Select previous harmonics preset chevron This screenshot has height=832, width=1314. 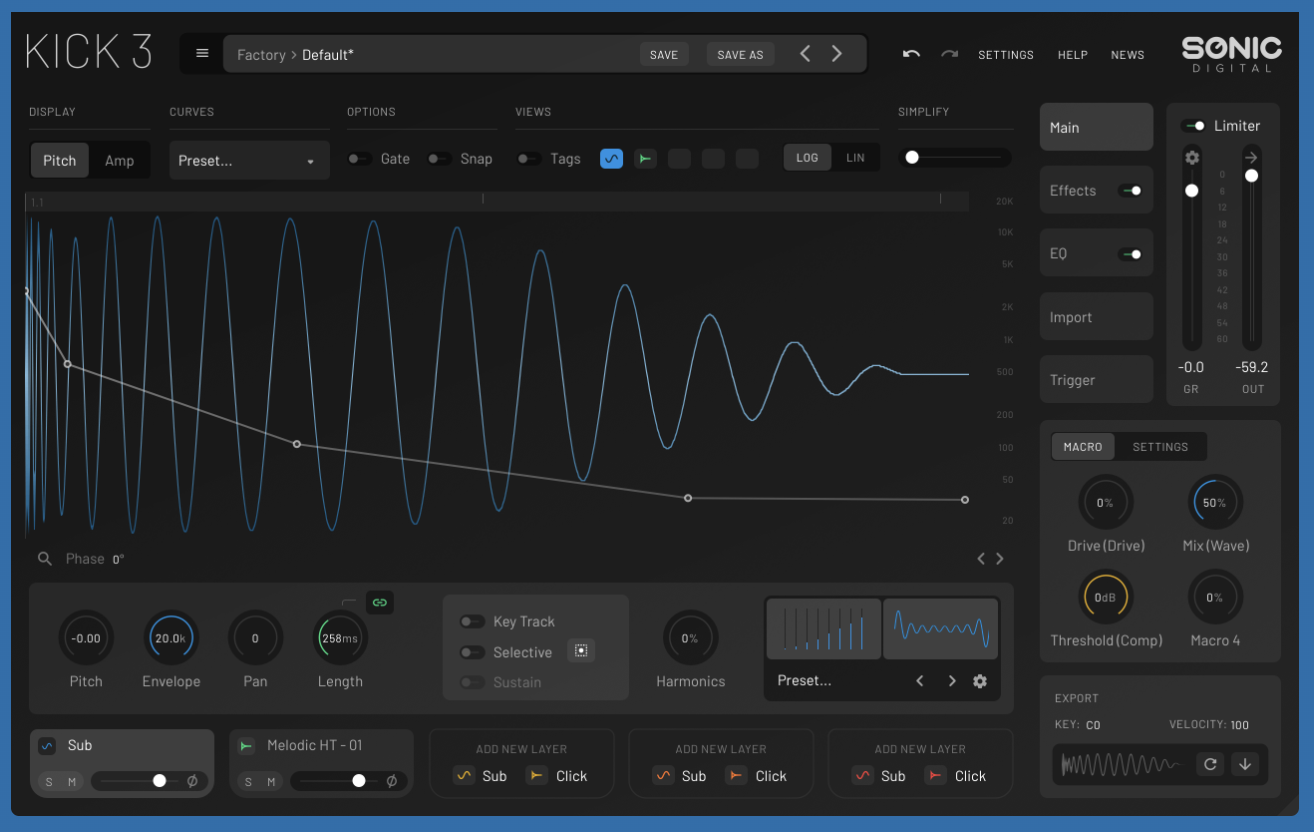click(920, 681)
